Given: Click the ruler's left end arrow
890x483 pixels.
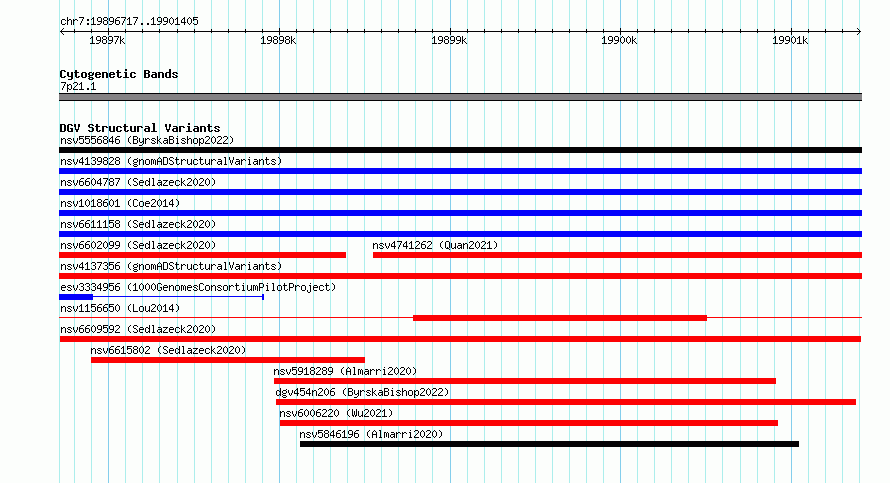Looking at the screenshot, I should 62,31.
